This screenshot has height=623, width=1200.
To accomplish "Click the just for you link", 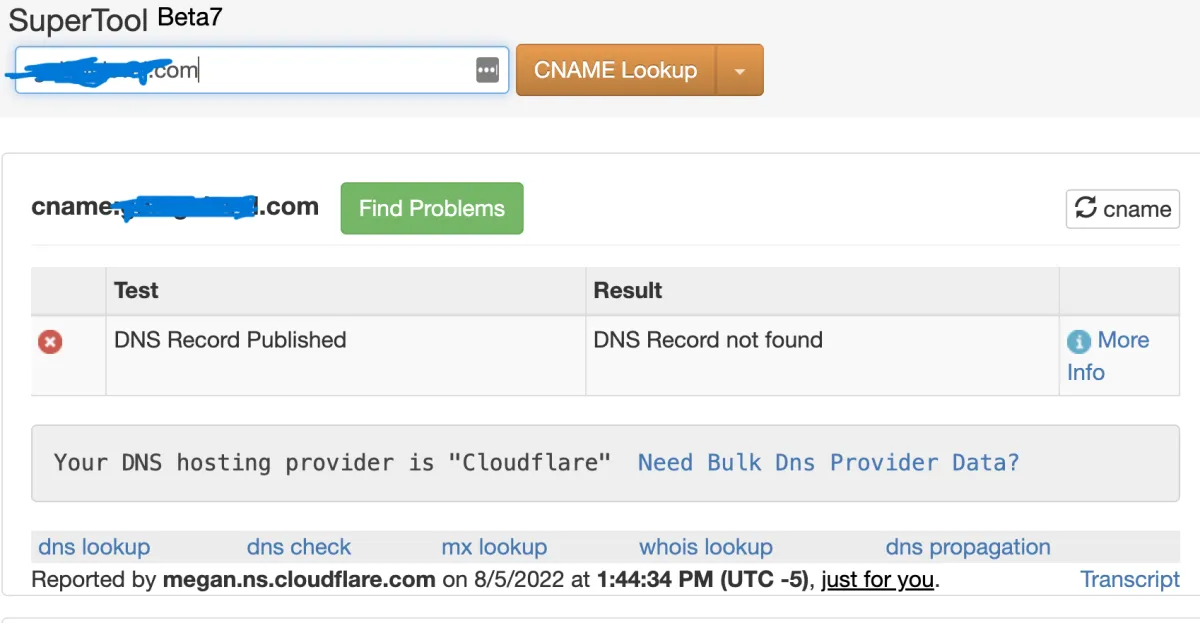I will click(877, 579).
